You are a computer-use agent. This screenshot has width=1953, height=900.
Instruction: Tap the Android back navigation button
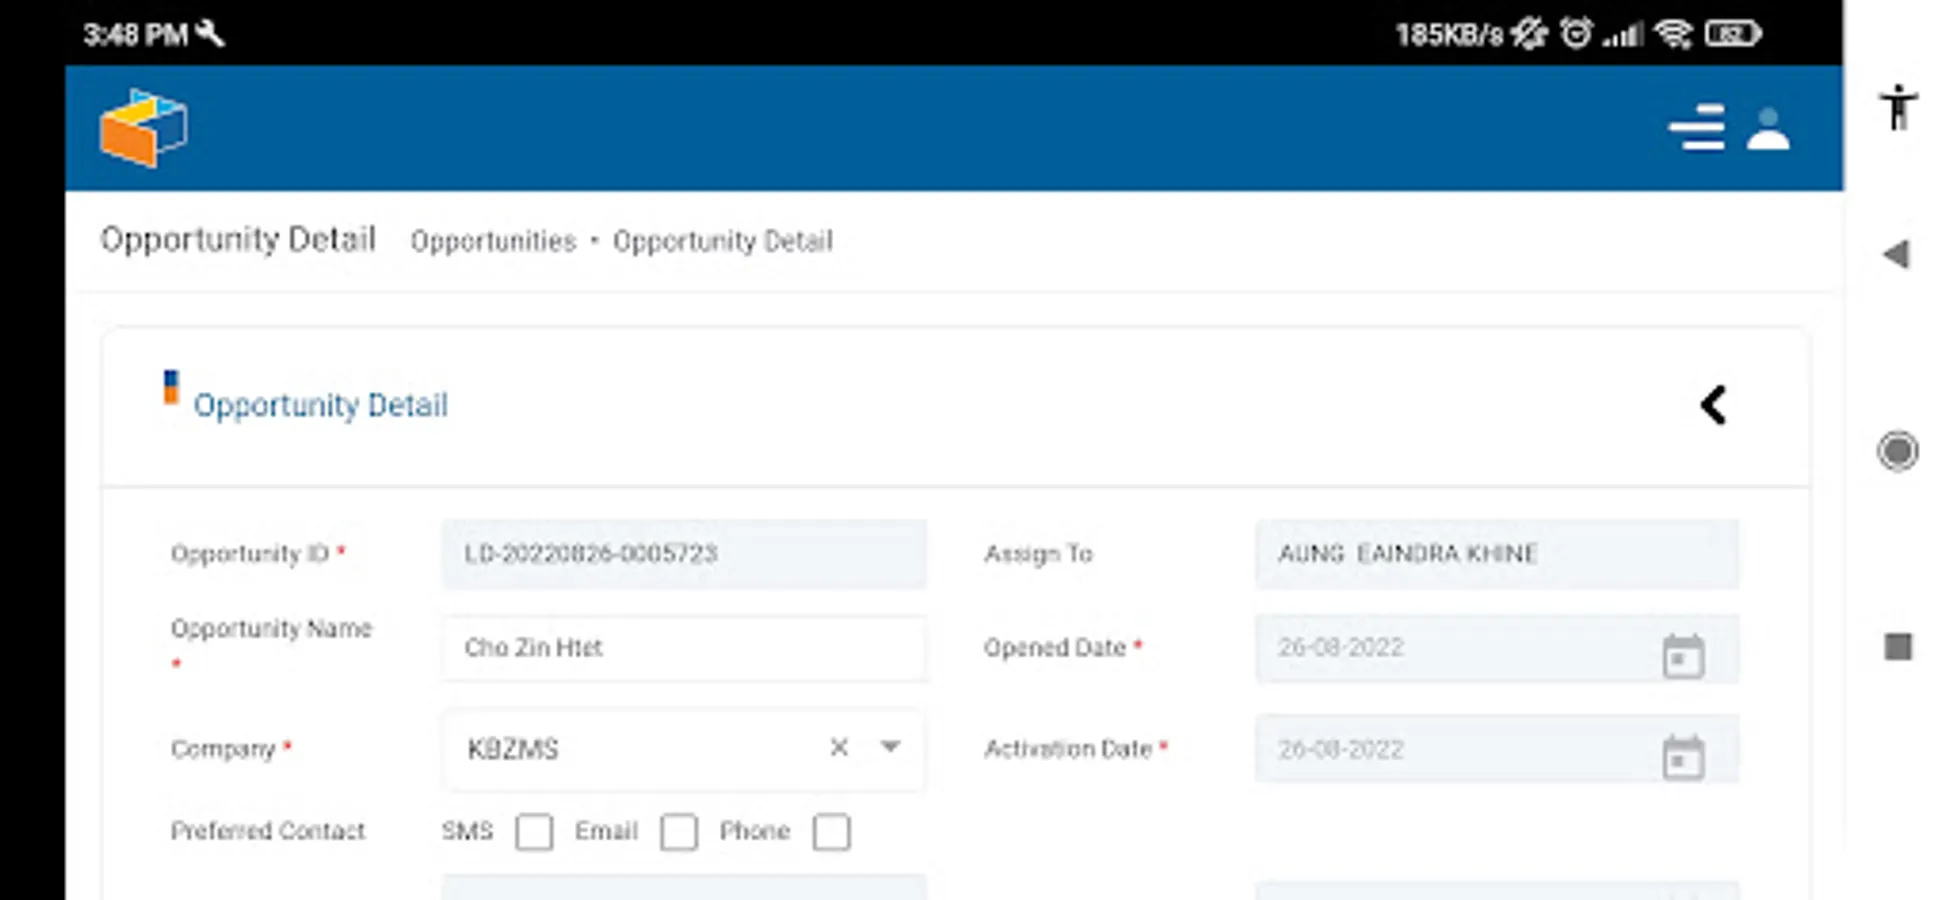1896,254
